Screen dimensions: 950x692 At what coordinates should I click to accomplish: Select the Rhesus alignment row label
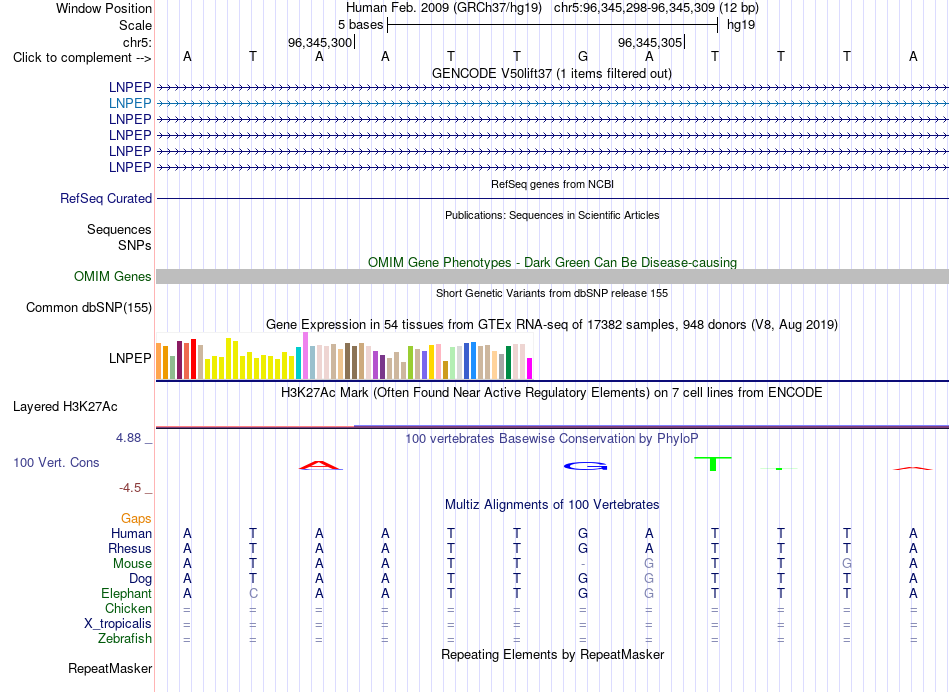click(x=130, y=548)
